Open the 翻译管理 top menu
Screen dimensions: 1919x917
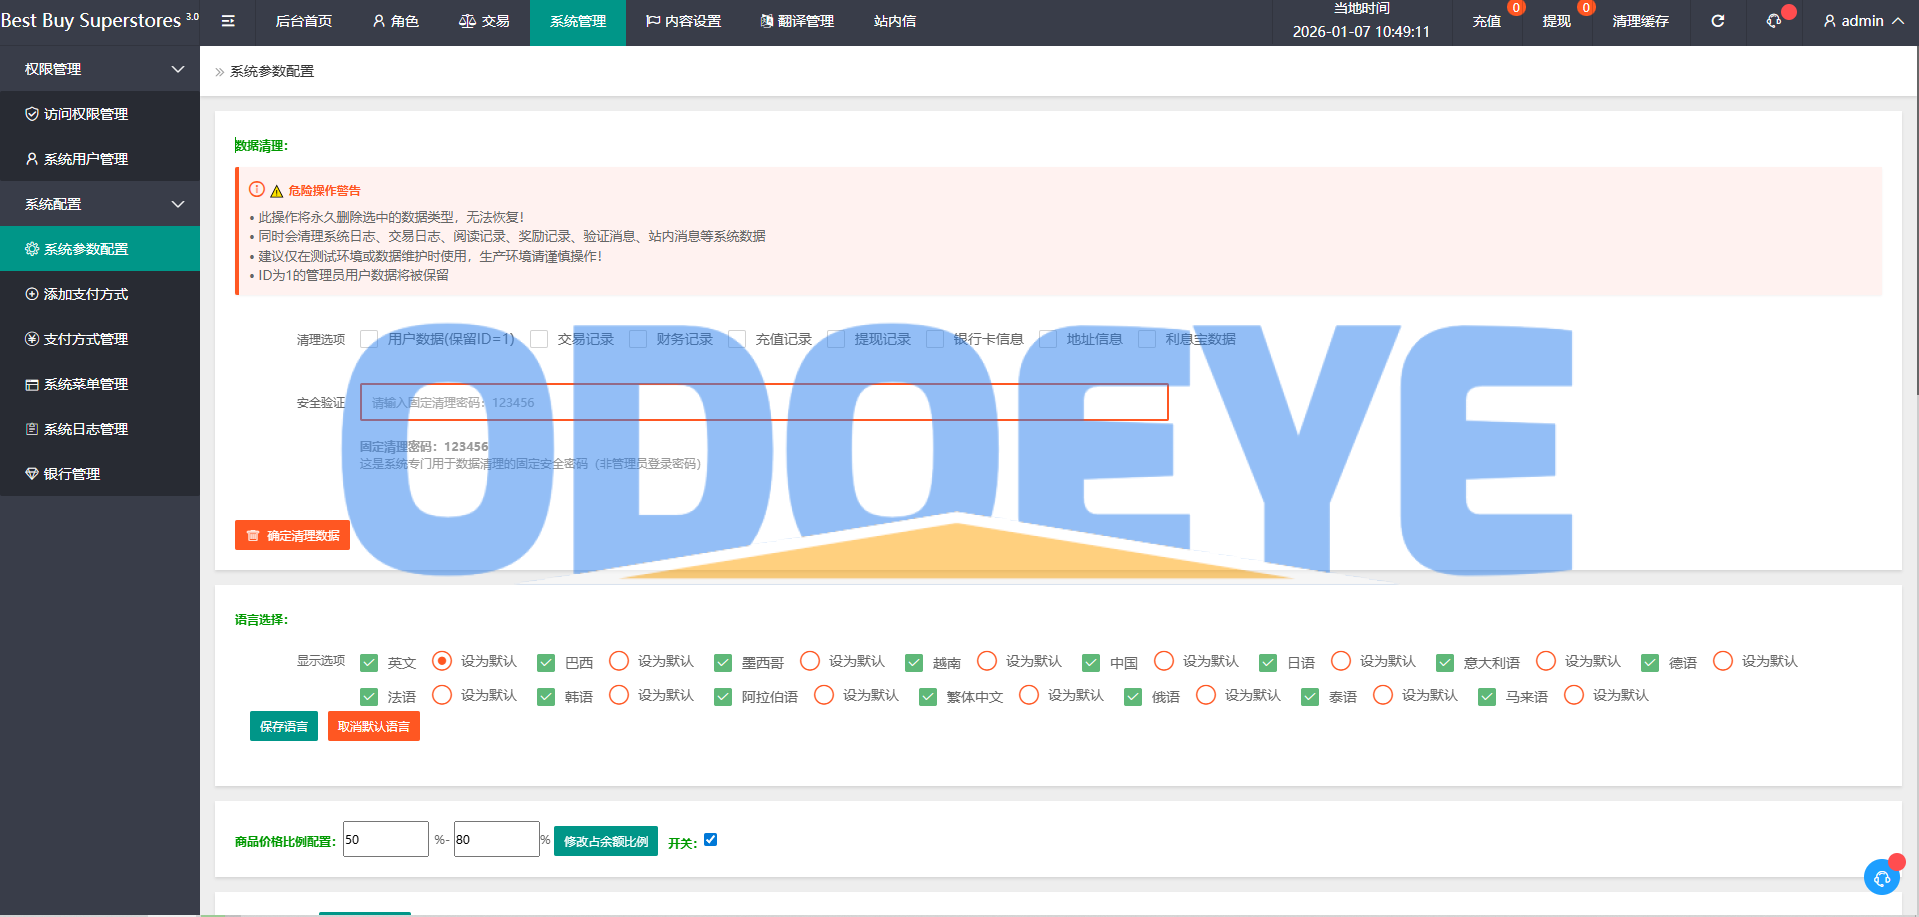796,21
